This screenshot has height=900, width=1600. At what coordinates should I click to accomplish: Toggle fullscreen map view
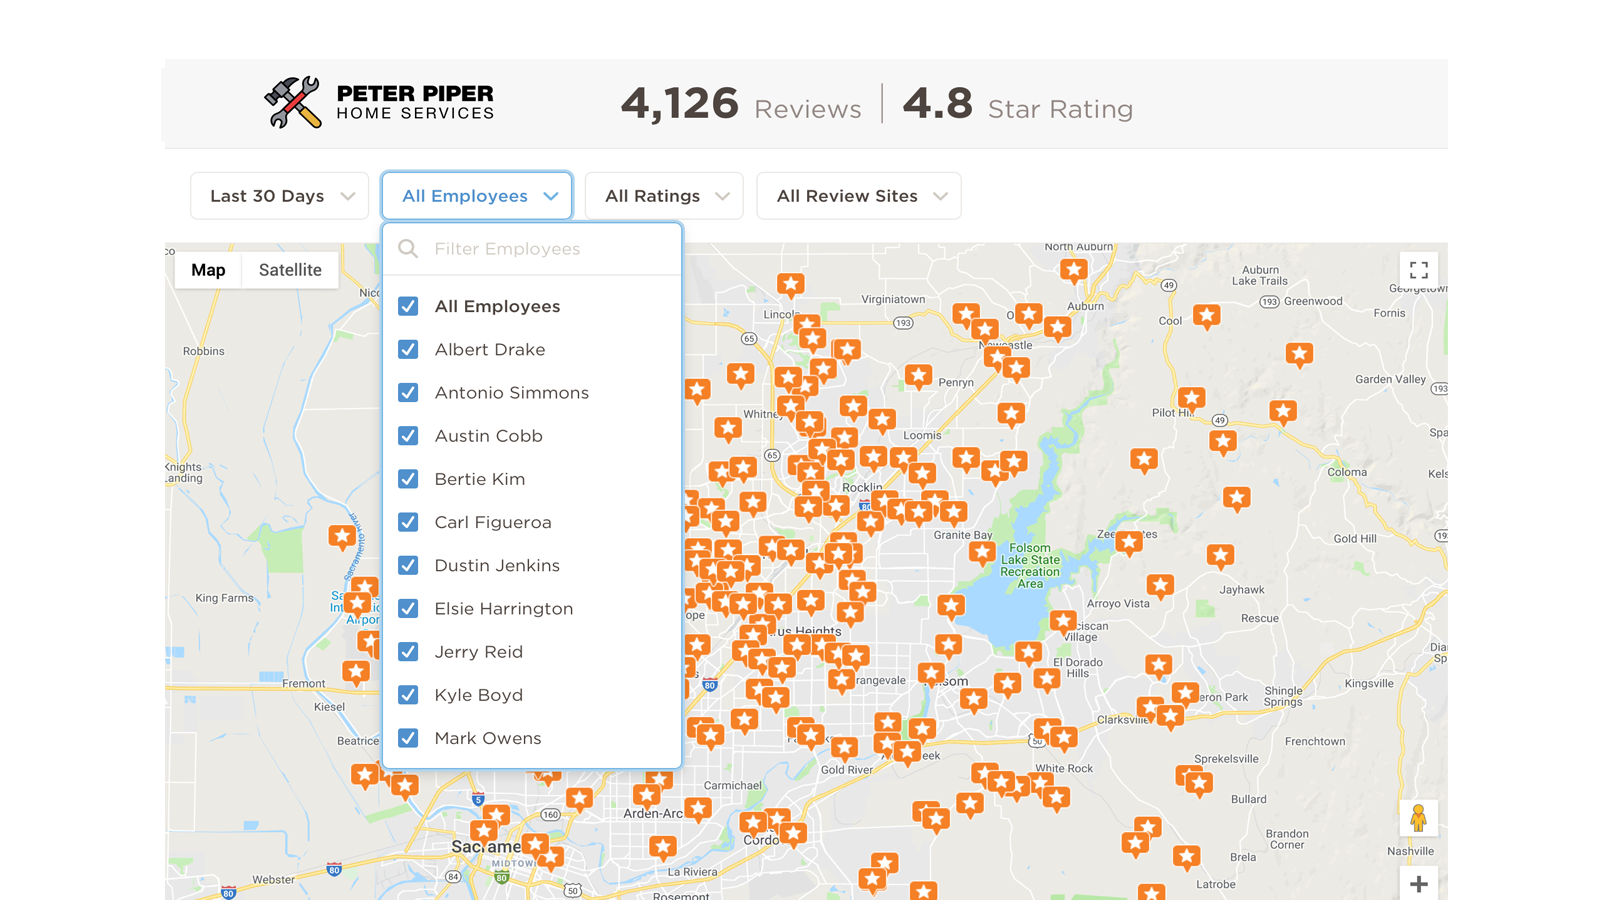1418,270
